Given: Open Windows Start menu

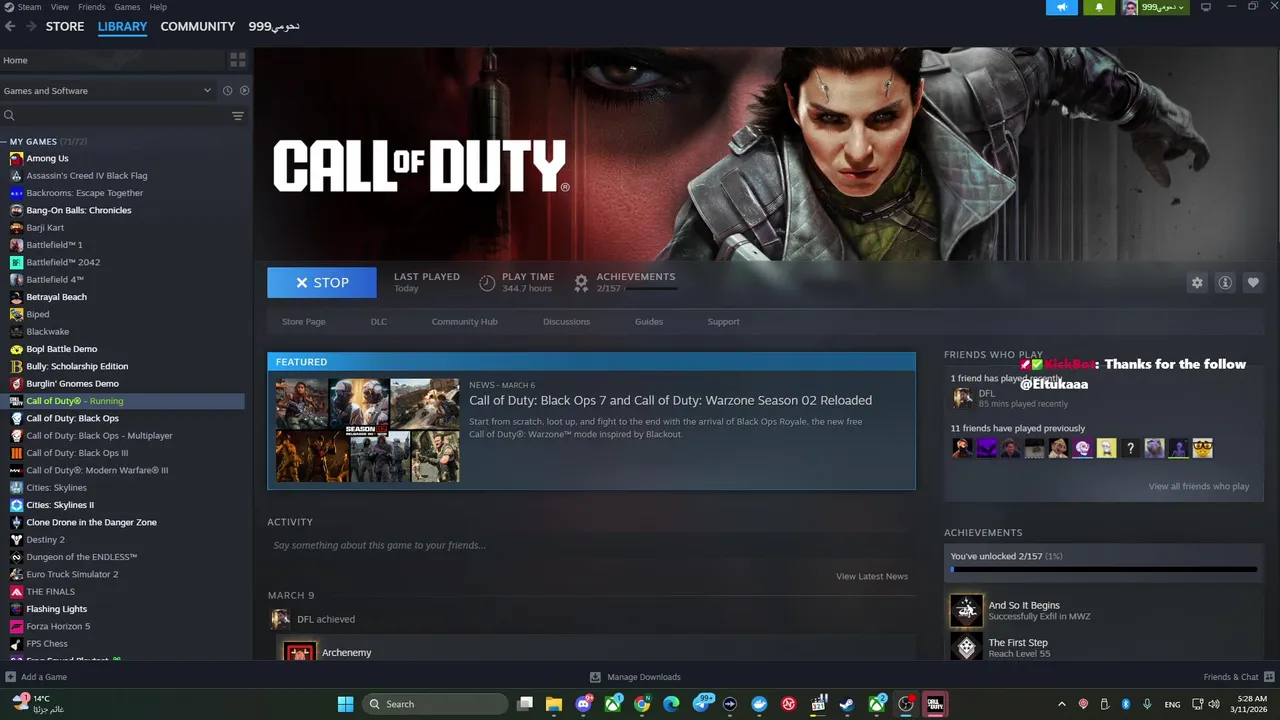Looking at the screenshot, I should point(345,704).
